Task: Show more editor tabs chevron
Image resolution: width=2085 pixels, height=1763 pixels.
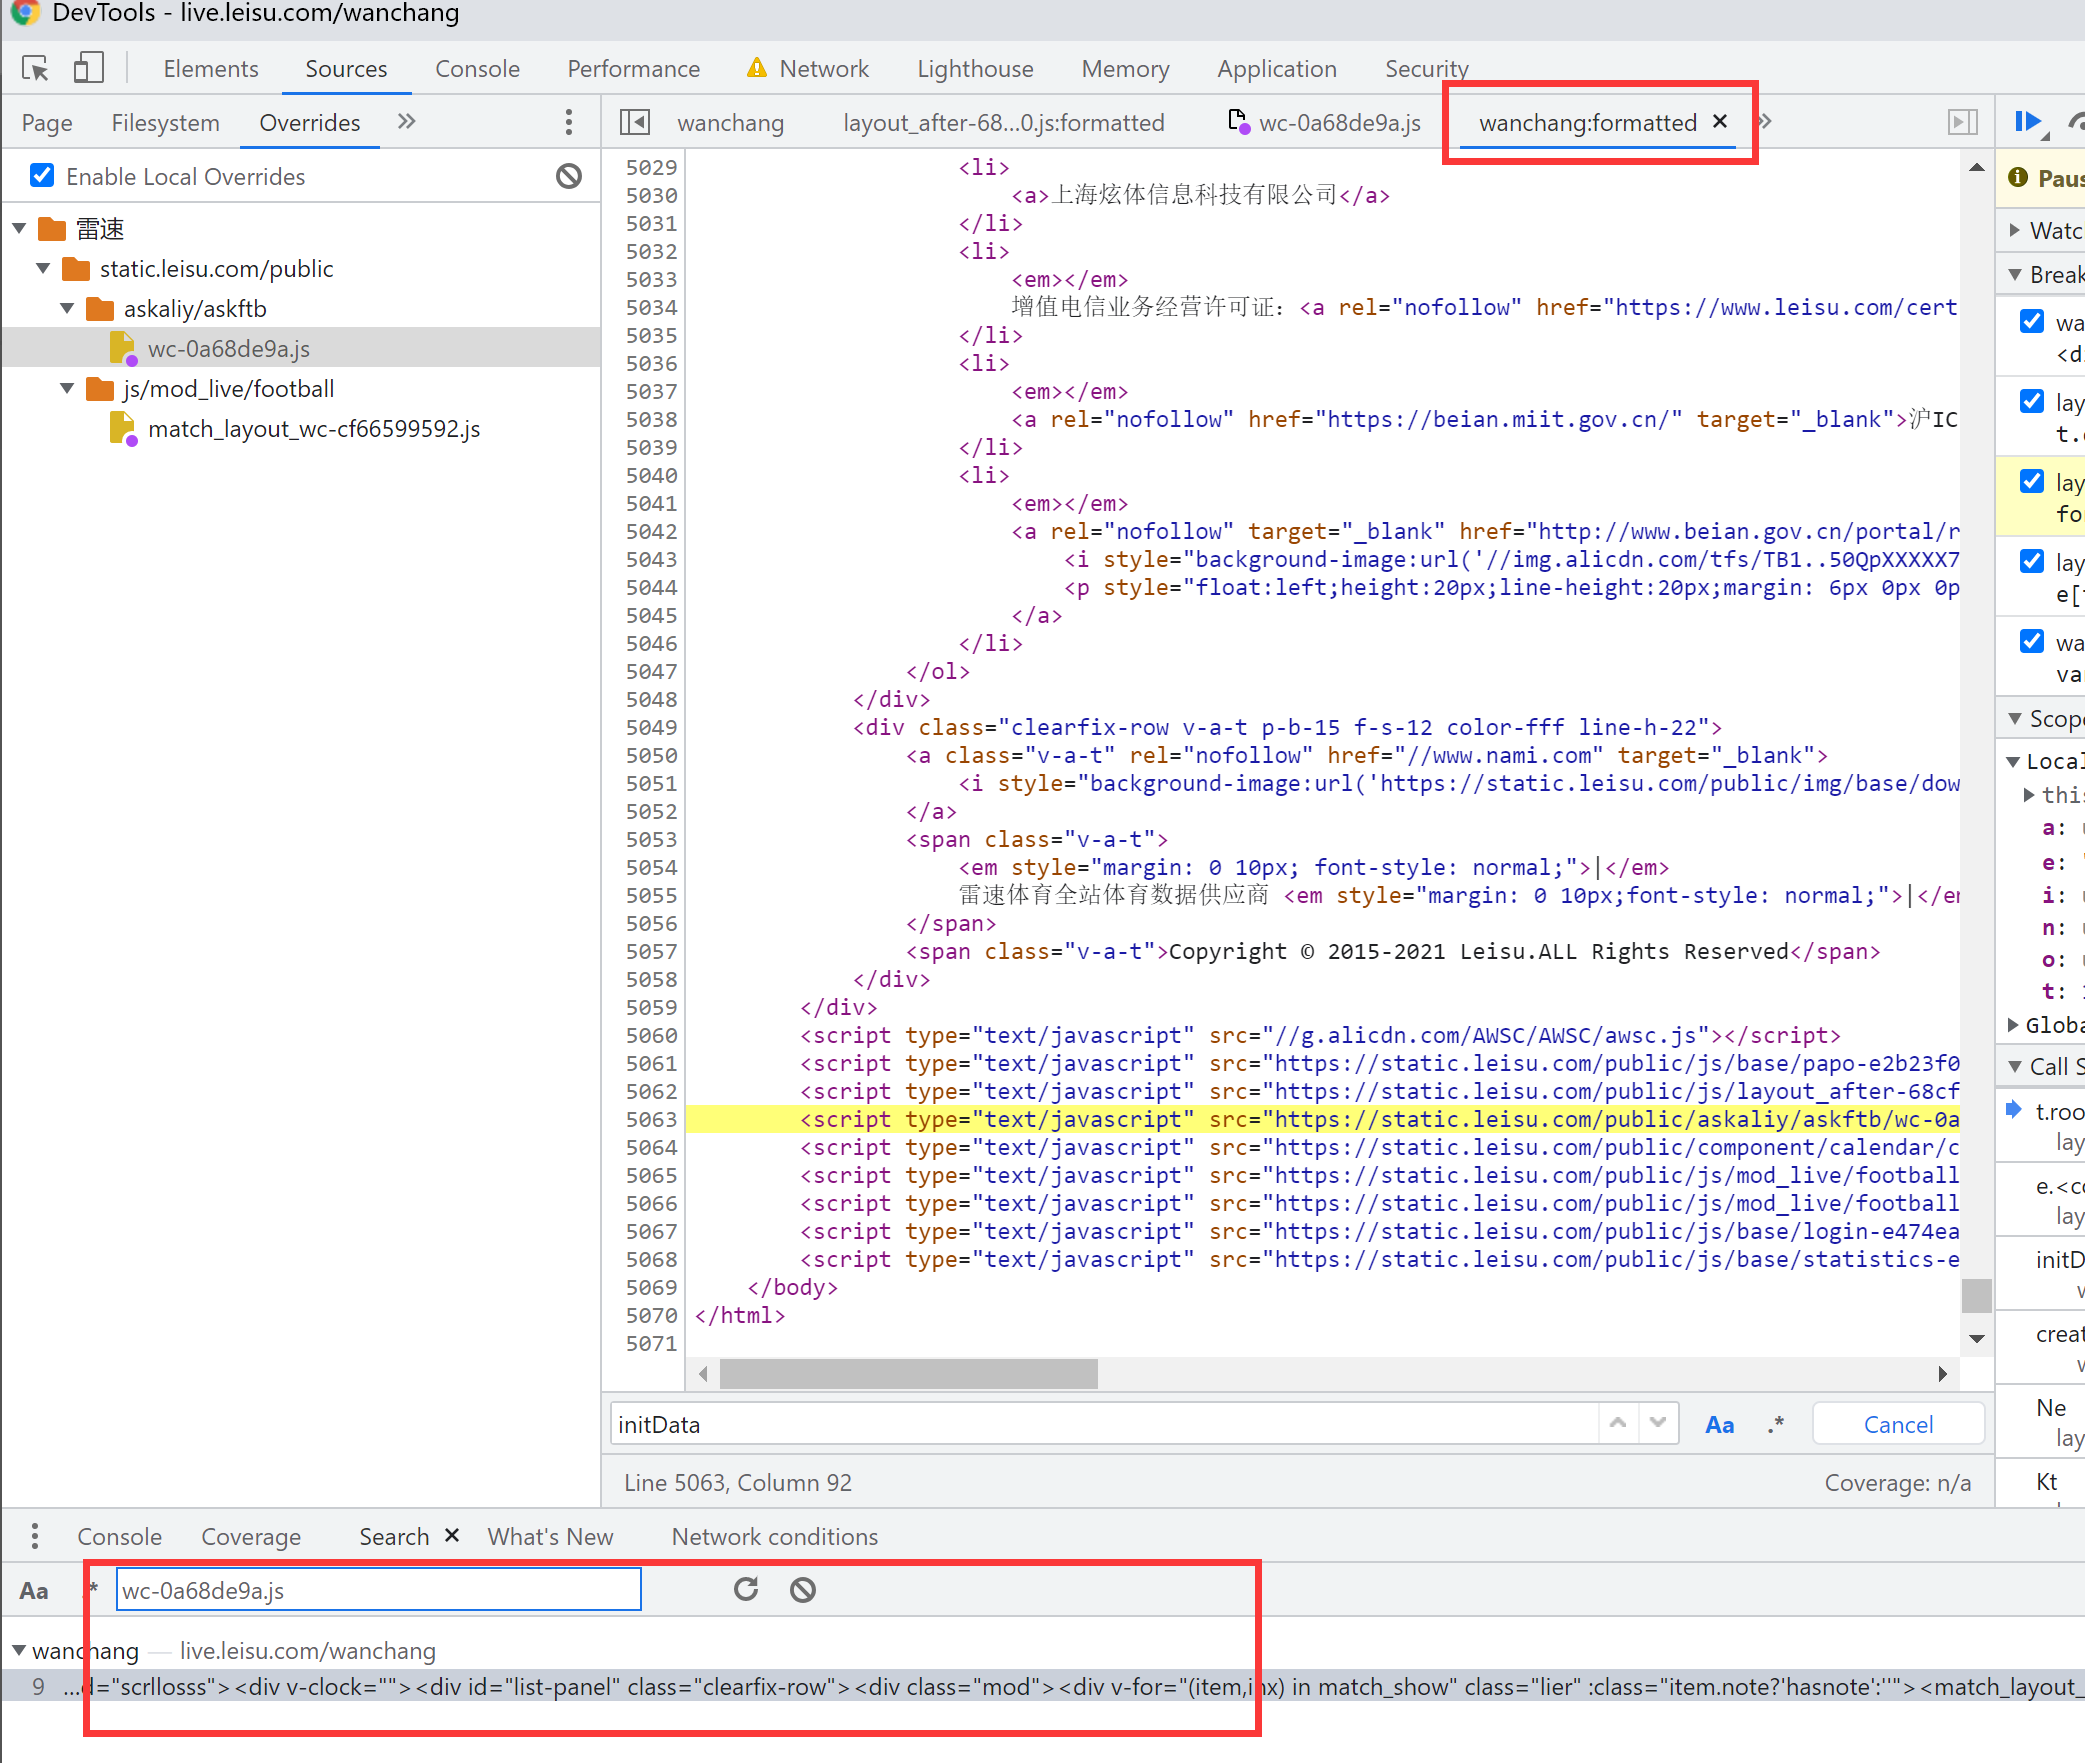Action: [1766, 121]
